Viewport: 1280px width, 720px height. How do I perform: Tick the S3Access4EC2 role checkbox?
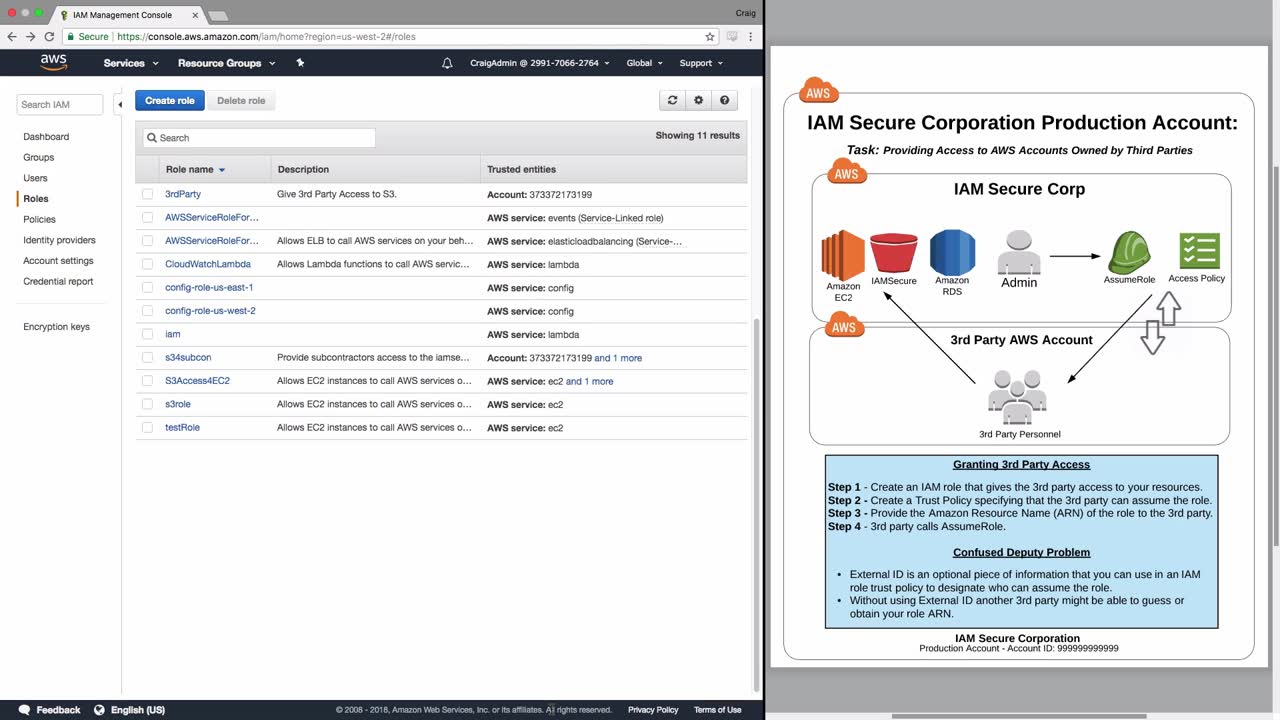click(148, 381)
